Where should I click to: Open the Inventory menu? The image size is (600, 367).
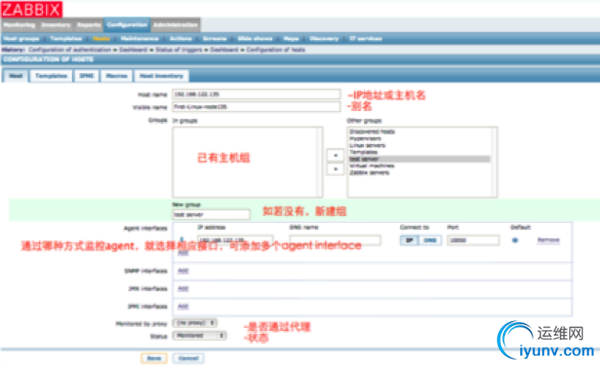pyautogui.click(x=56, y=25)
